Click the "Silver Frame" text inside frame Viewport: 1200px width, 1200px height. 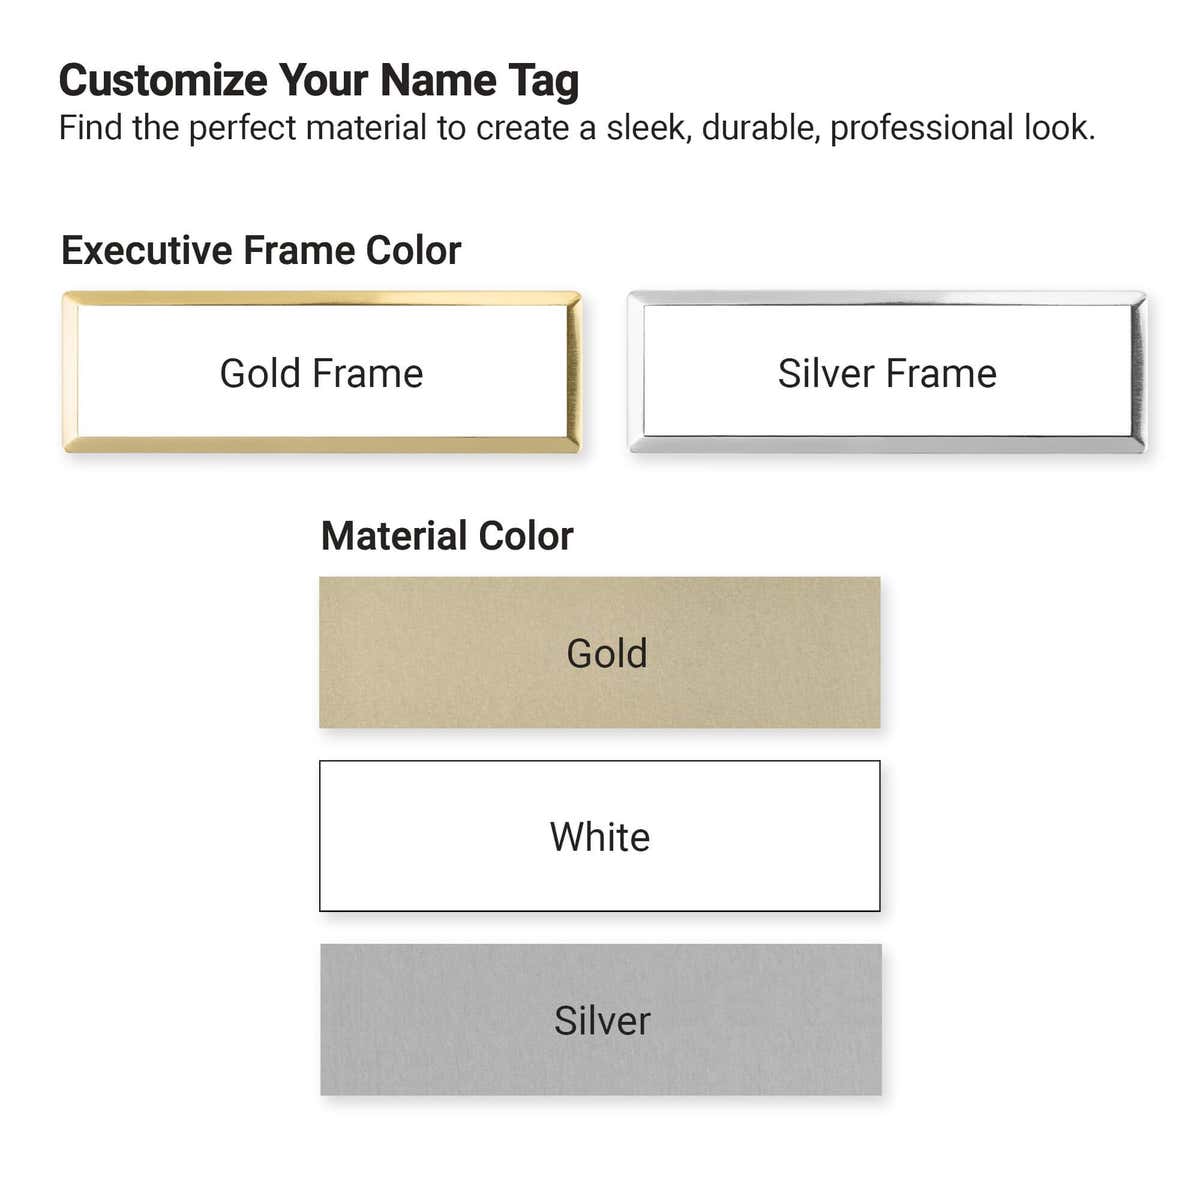pos(887,373)
